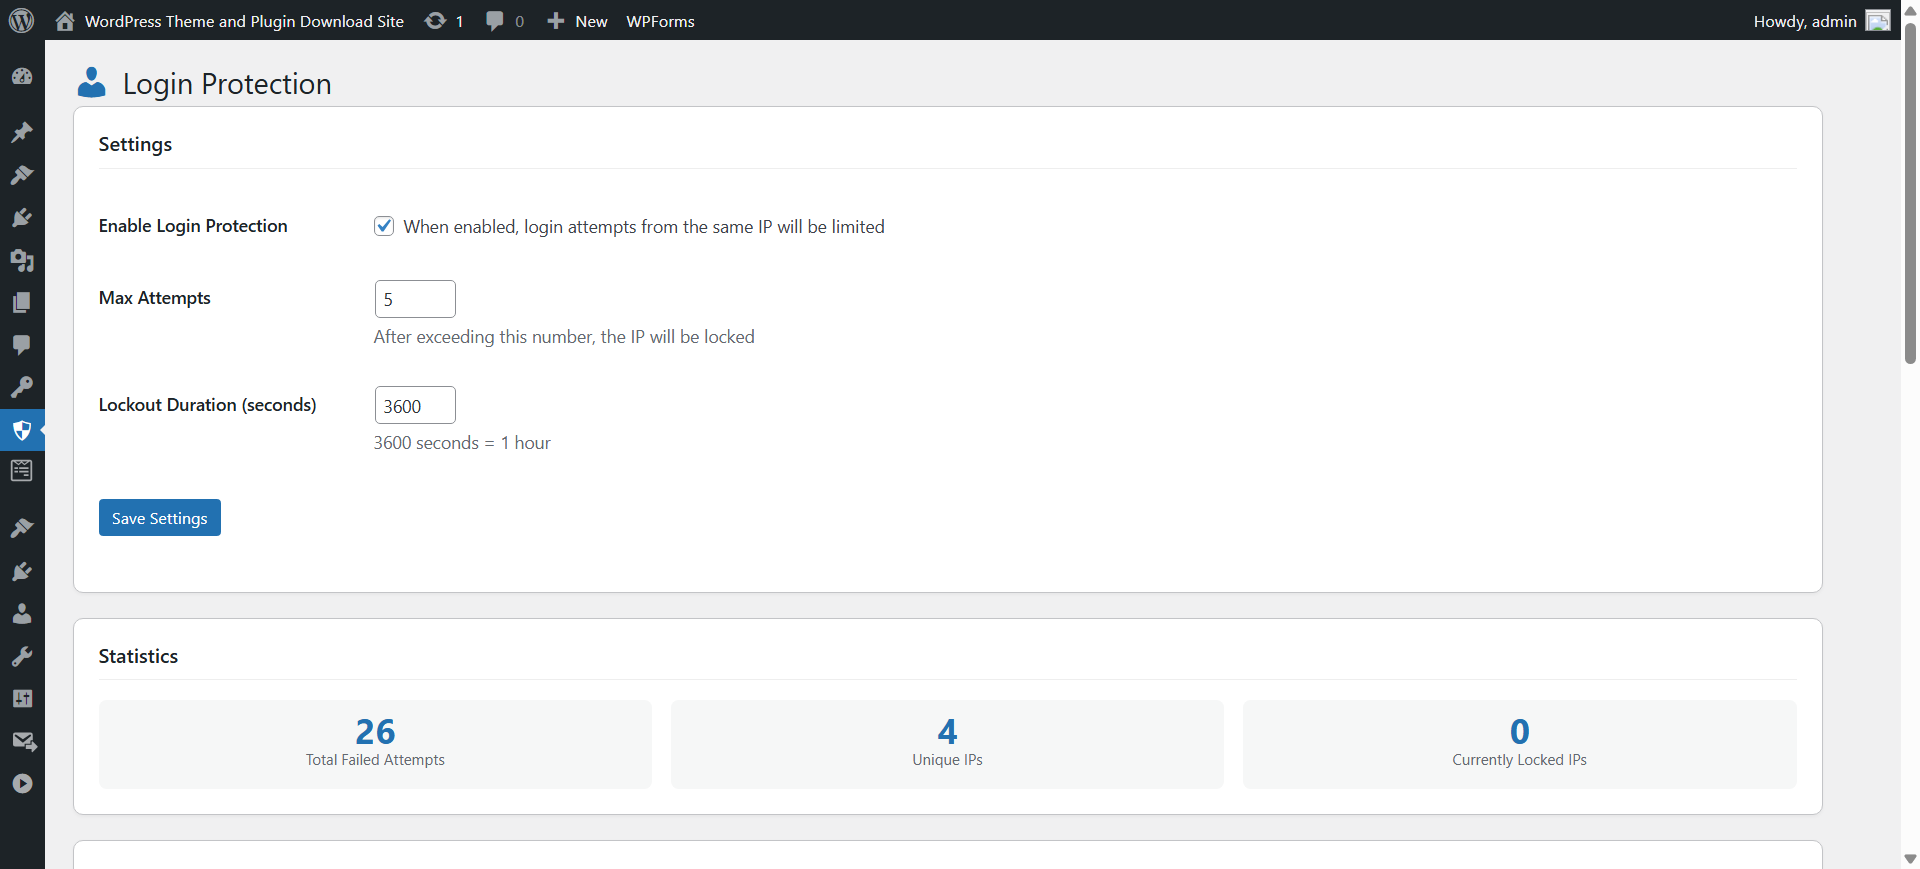Click the plug icon directly above the Users icon
Viewport: 1920px width, 869px height.
point(22,571)
